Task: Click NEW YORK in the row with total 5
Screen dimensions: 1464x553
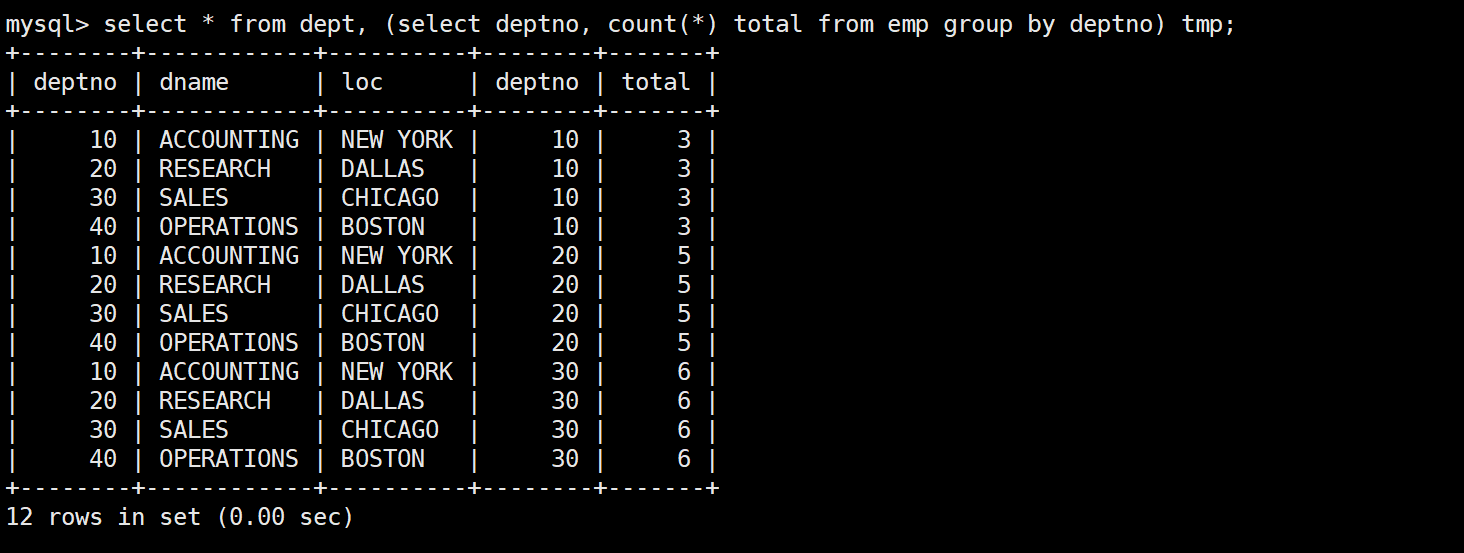Action: (397, 256)
